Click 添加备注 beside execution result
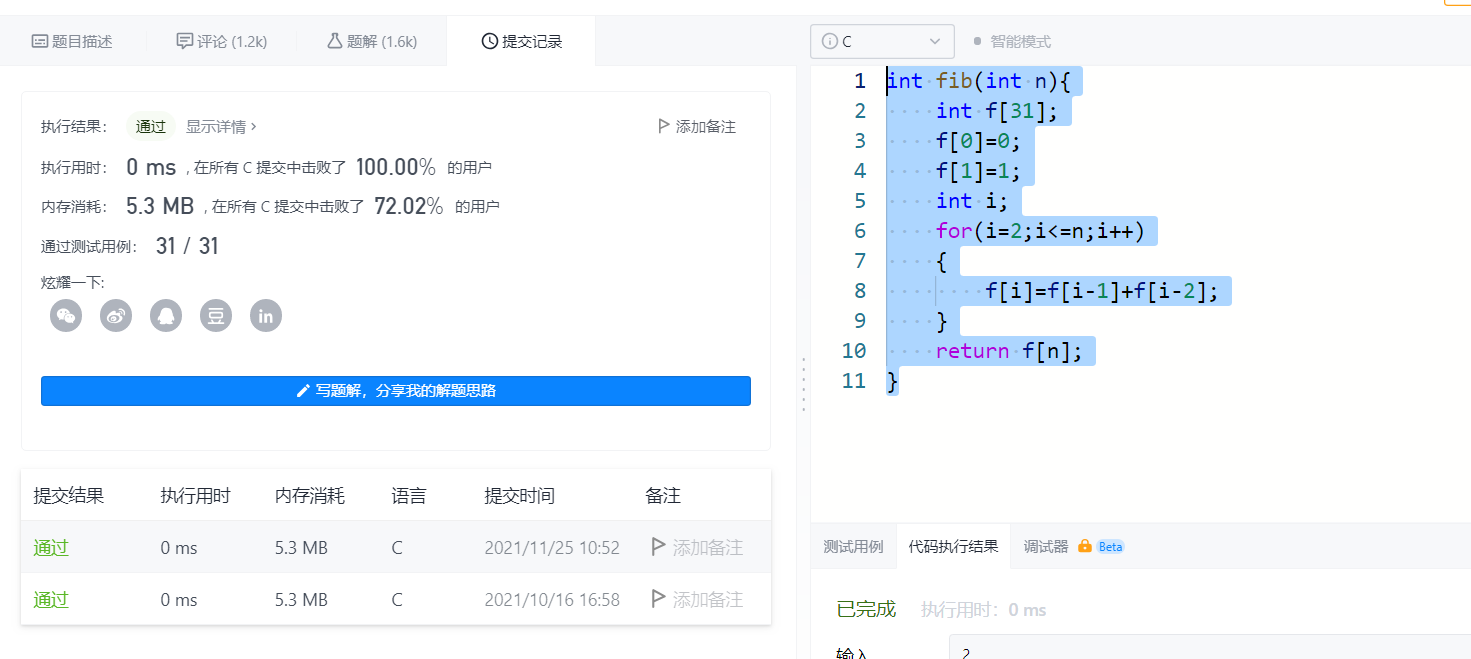The width and height of the screenshot is (1471, 659). click(x=696, y=126)
